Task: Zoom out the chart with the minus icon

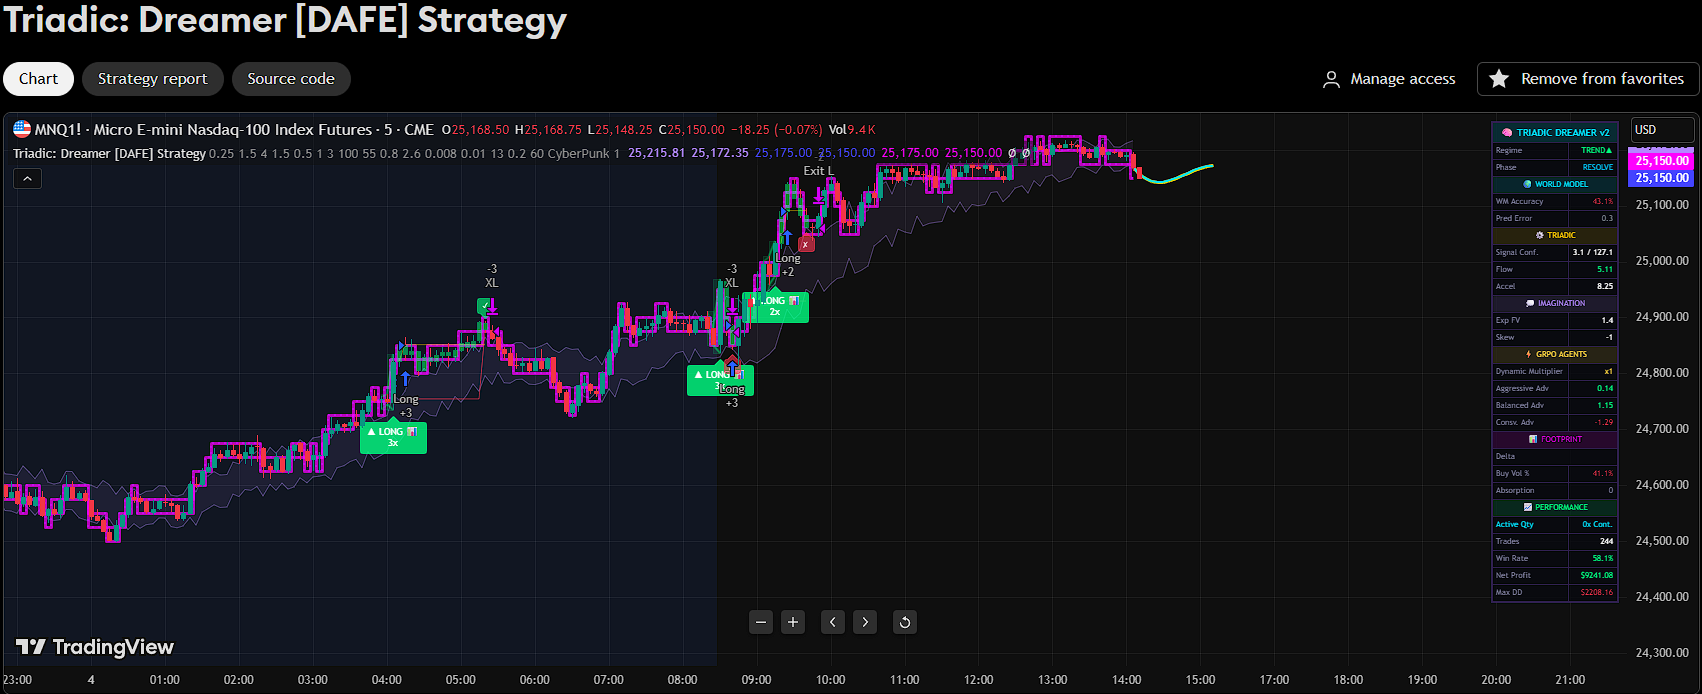Action: 761,622
